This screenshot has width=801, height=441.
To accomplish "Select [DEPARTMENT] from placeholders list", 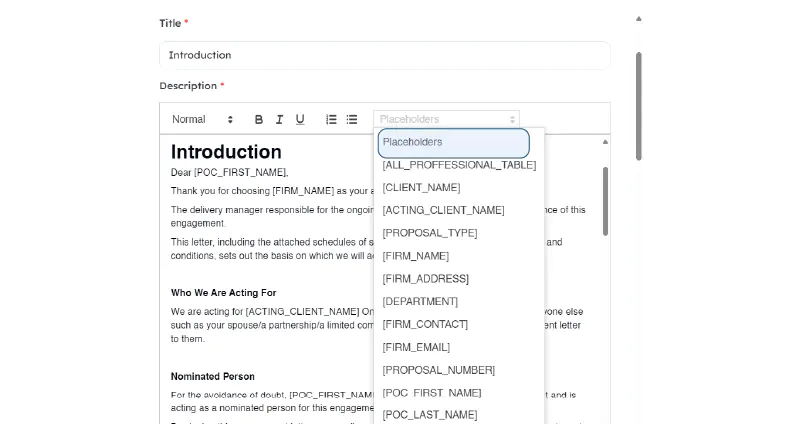I will (420, 302).
